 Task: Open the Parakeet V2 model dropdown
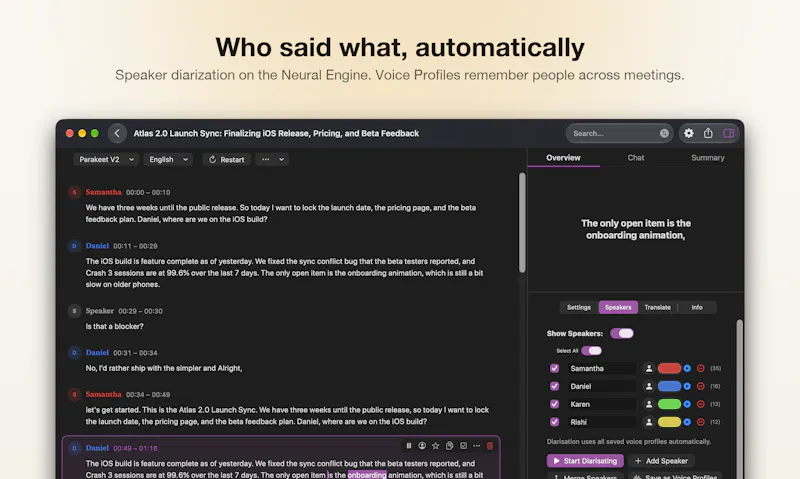pyautogui.click(x=106, y=159)
